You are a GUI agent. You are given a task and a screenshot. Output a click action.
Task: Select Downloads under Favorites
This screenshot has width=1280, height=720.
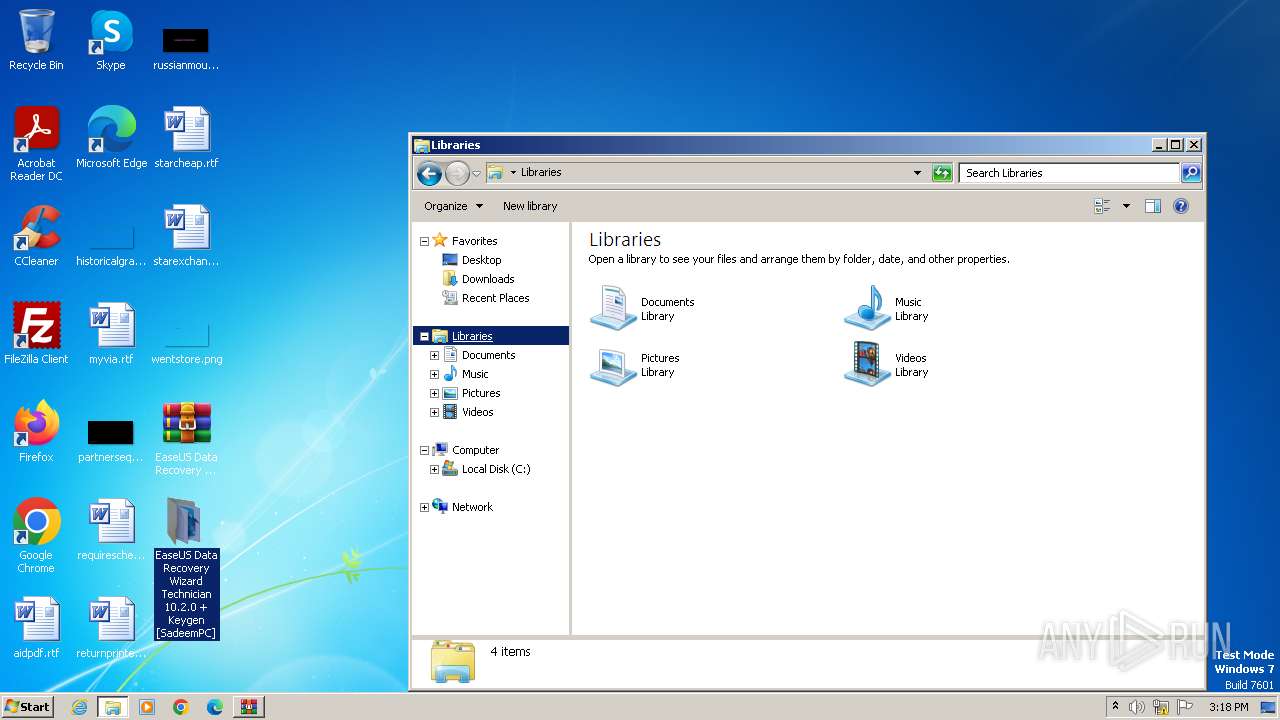(487, 279)
